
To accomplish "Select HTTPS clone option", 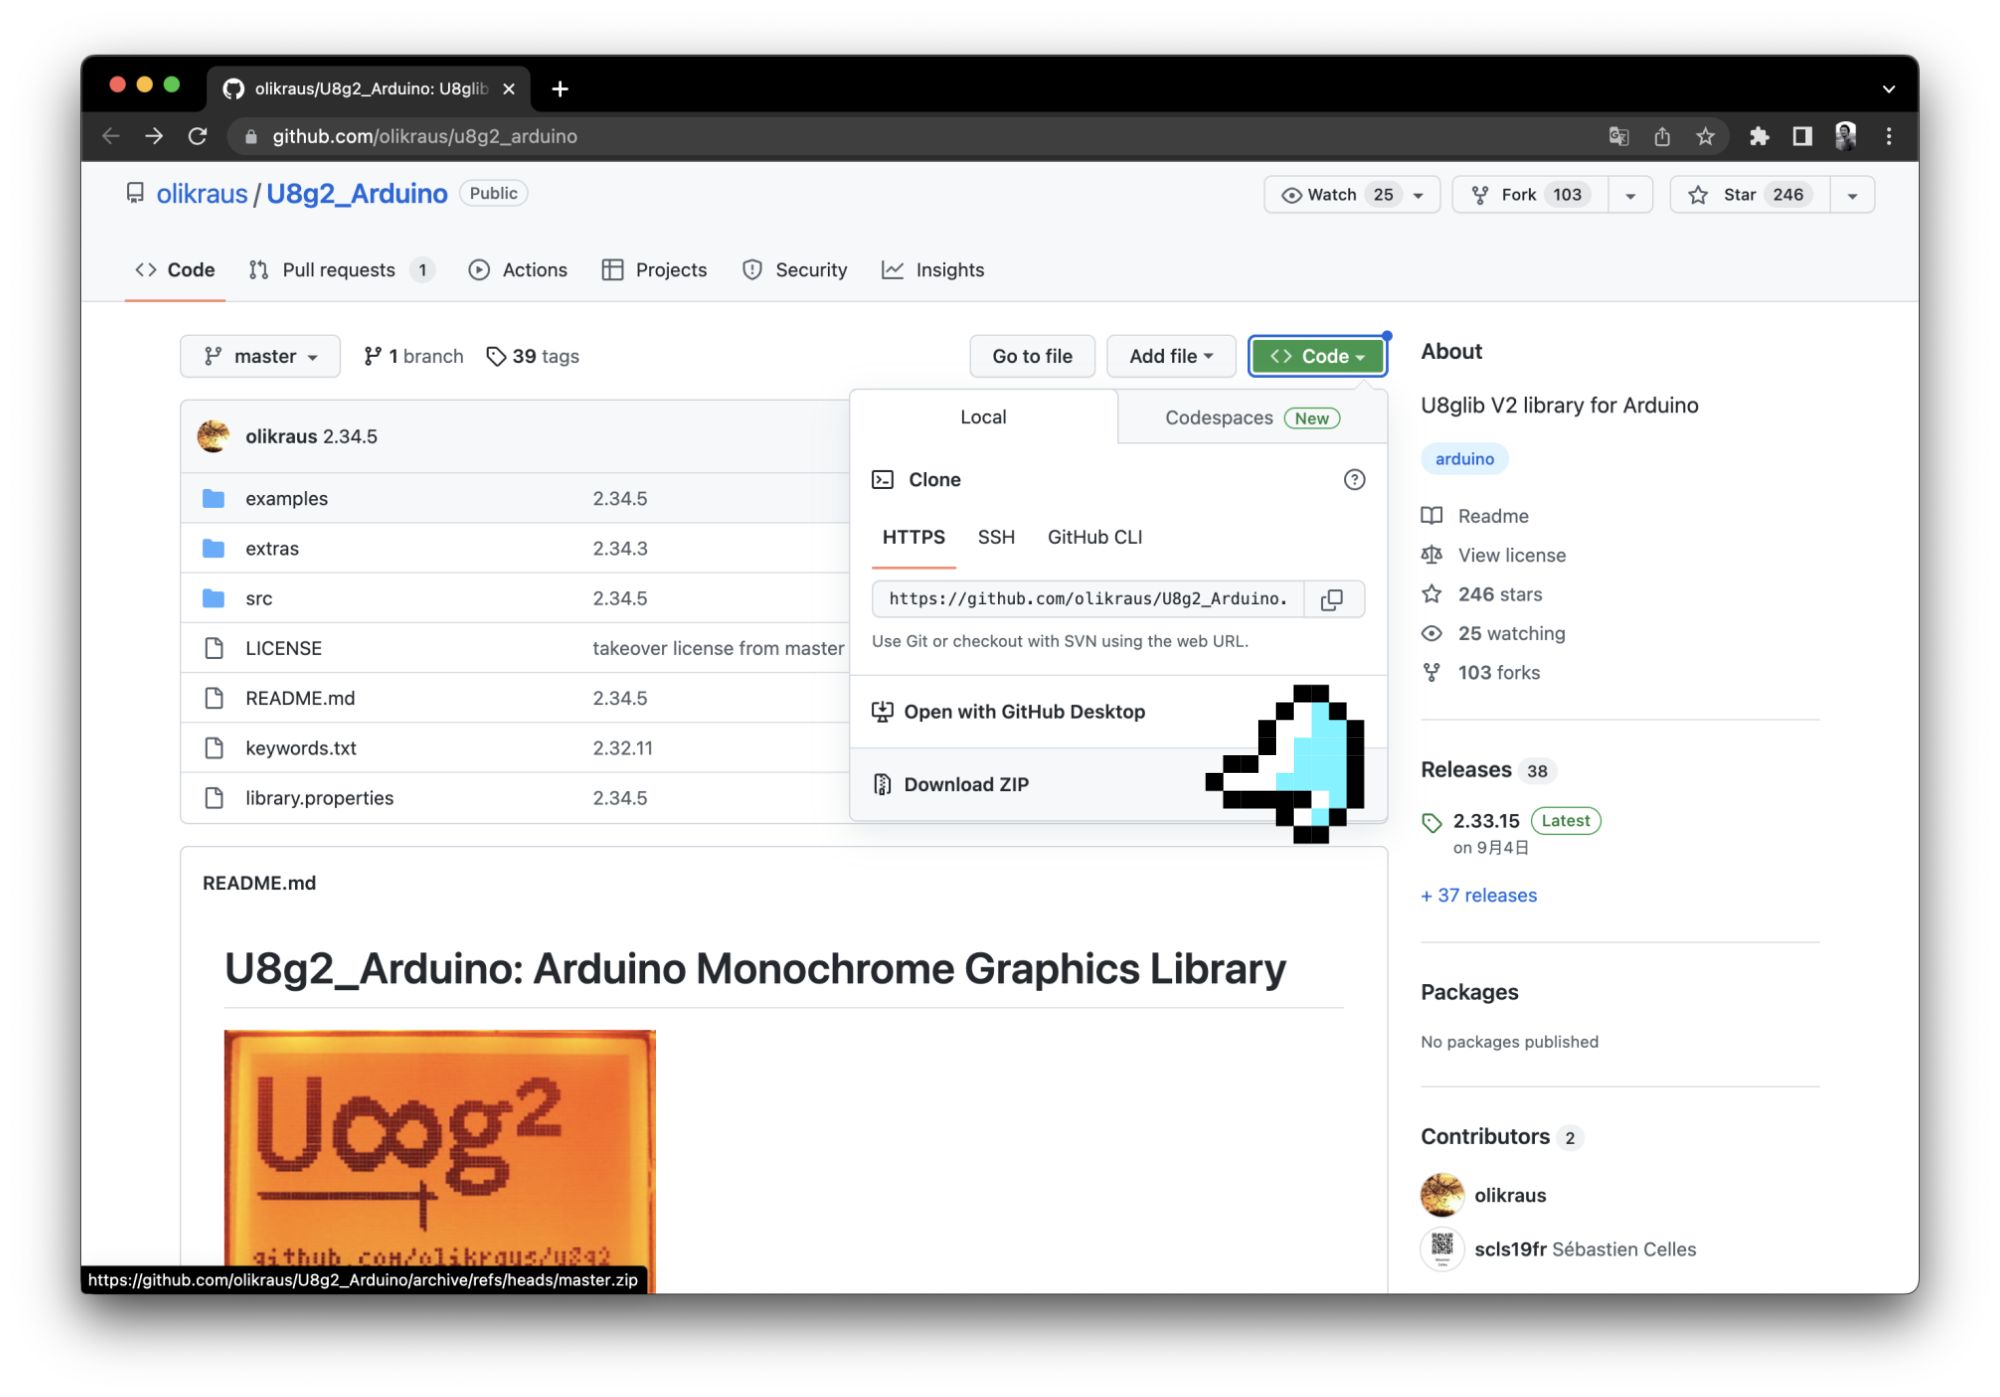I will [913, 537].
